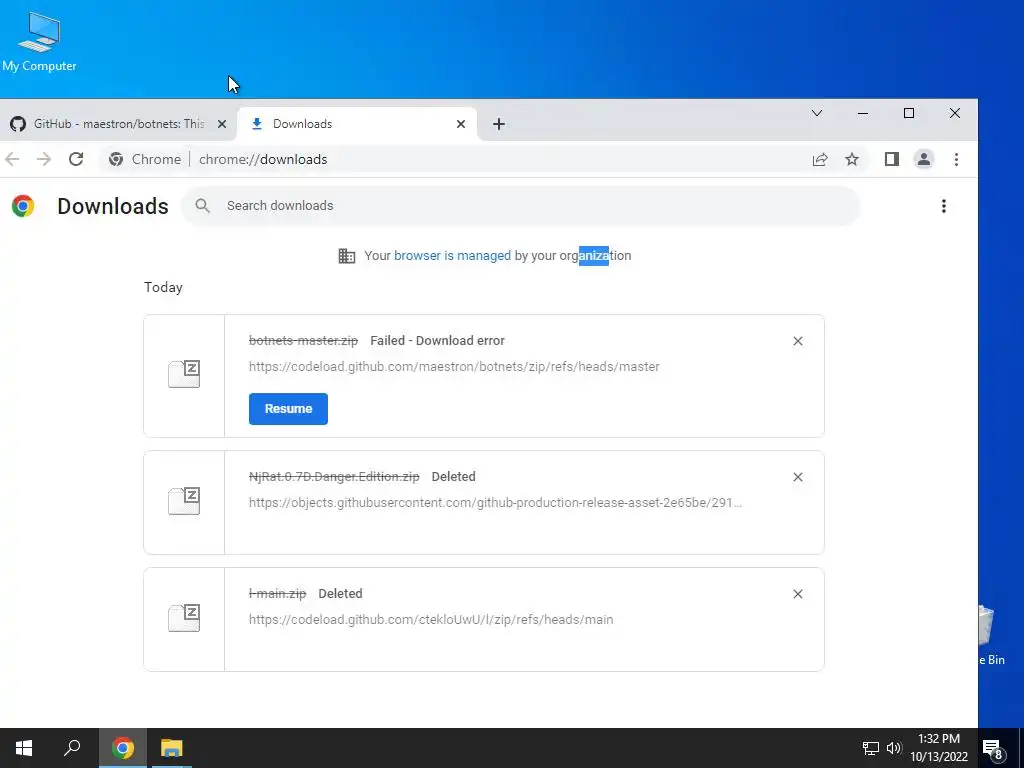This screenshot has height=768, width=1024.
Task: Close the Downloads tab
Action: (x=461, y=124)
